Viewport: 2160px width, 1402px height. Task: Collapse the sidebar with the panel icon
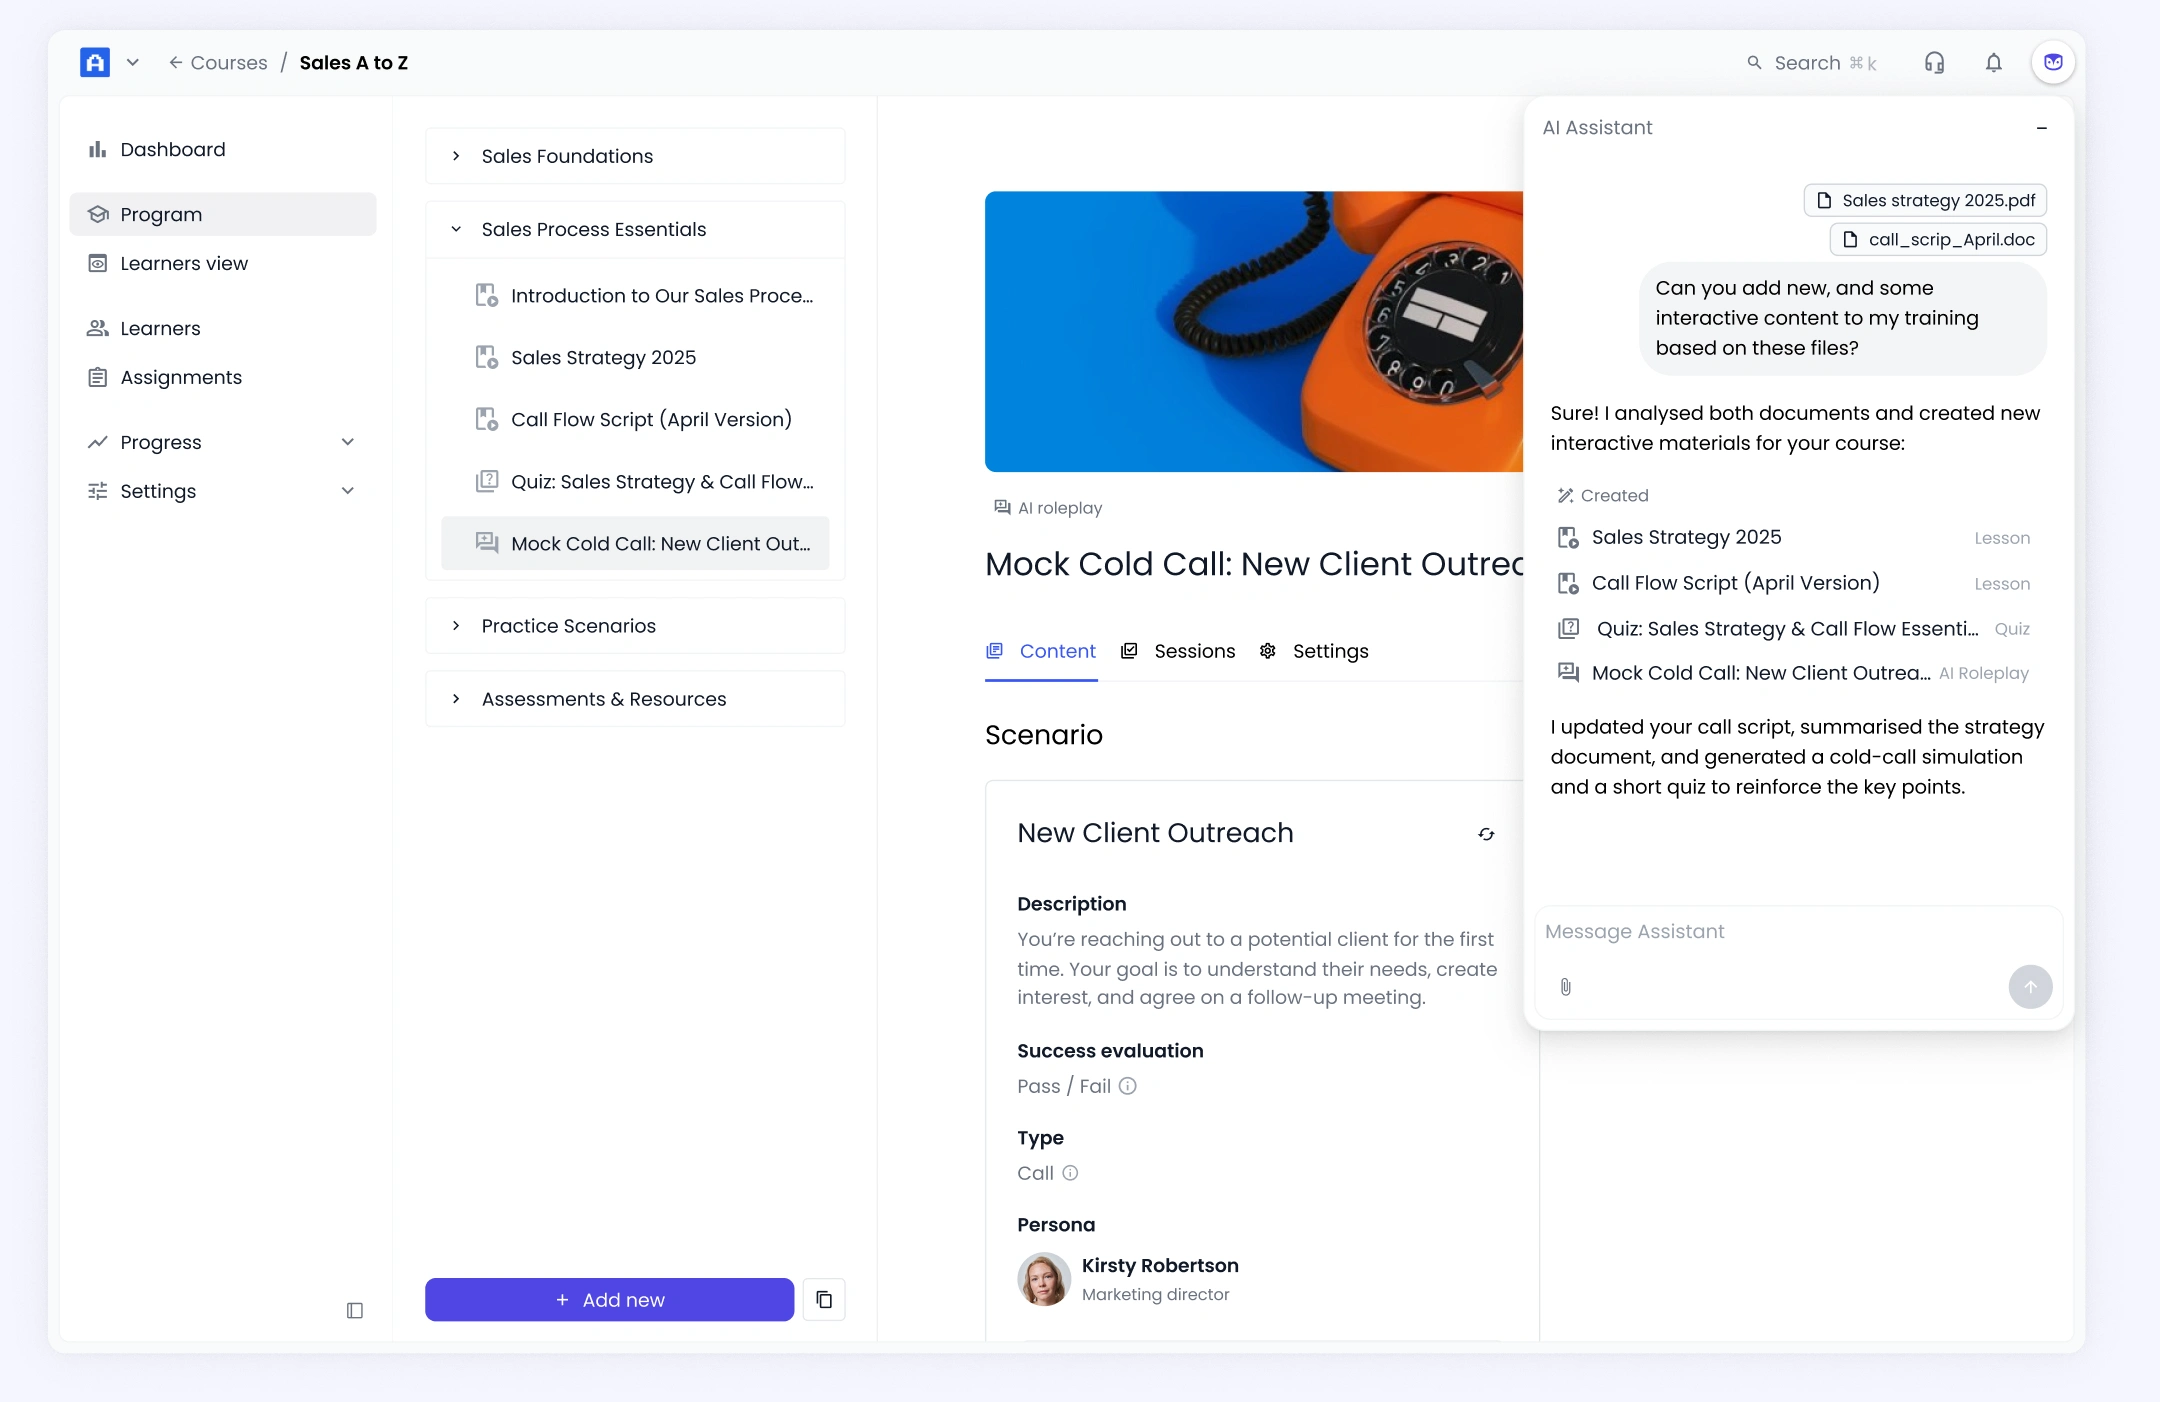coord(354,1310)
